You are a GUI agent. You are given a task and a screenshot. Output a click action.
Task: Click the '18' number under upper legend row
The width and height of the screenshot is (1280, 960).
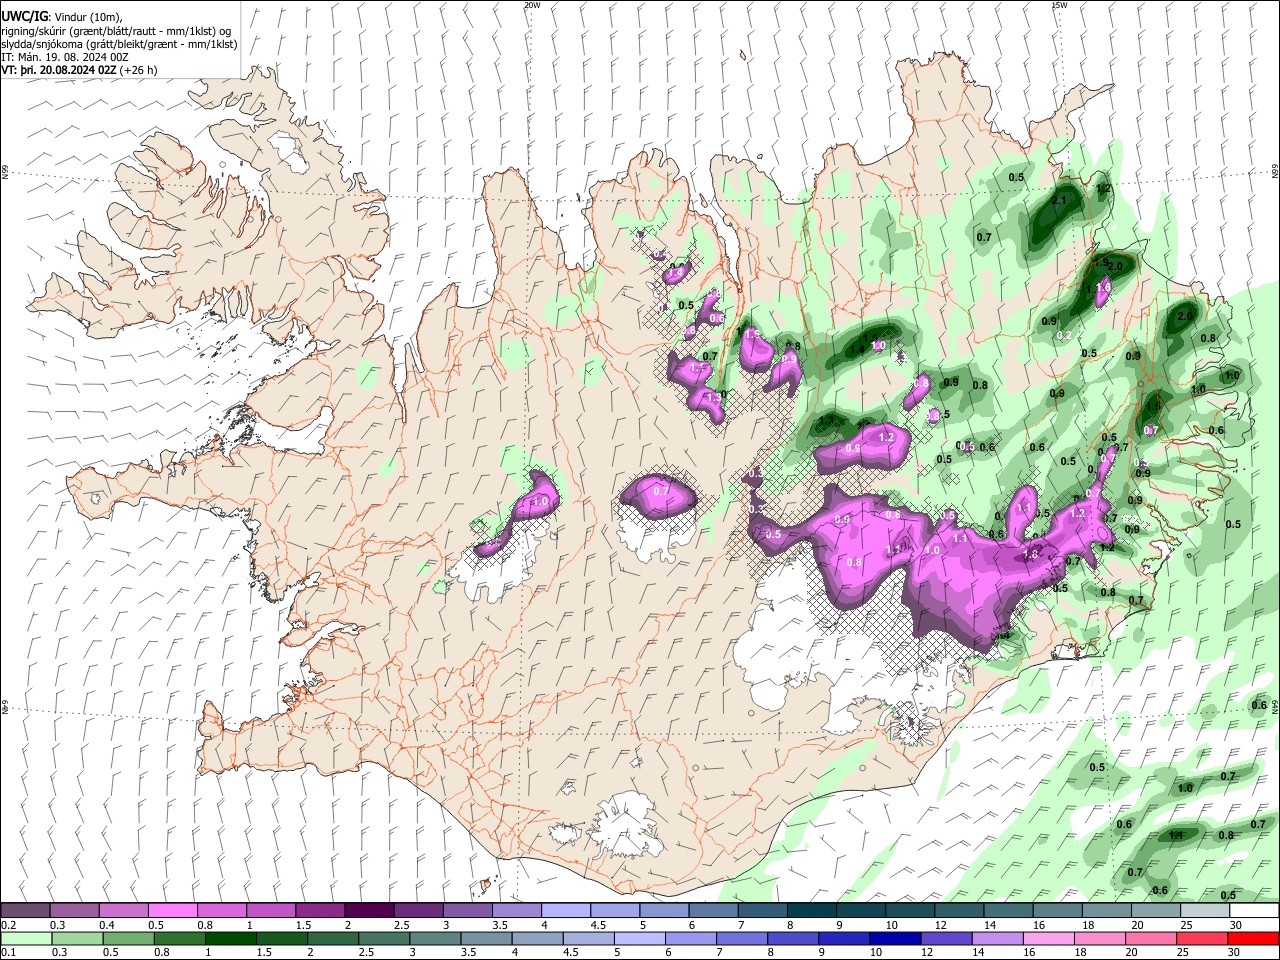click(x=1088, y=925)
